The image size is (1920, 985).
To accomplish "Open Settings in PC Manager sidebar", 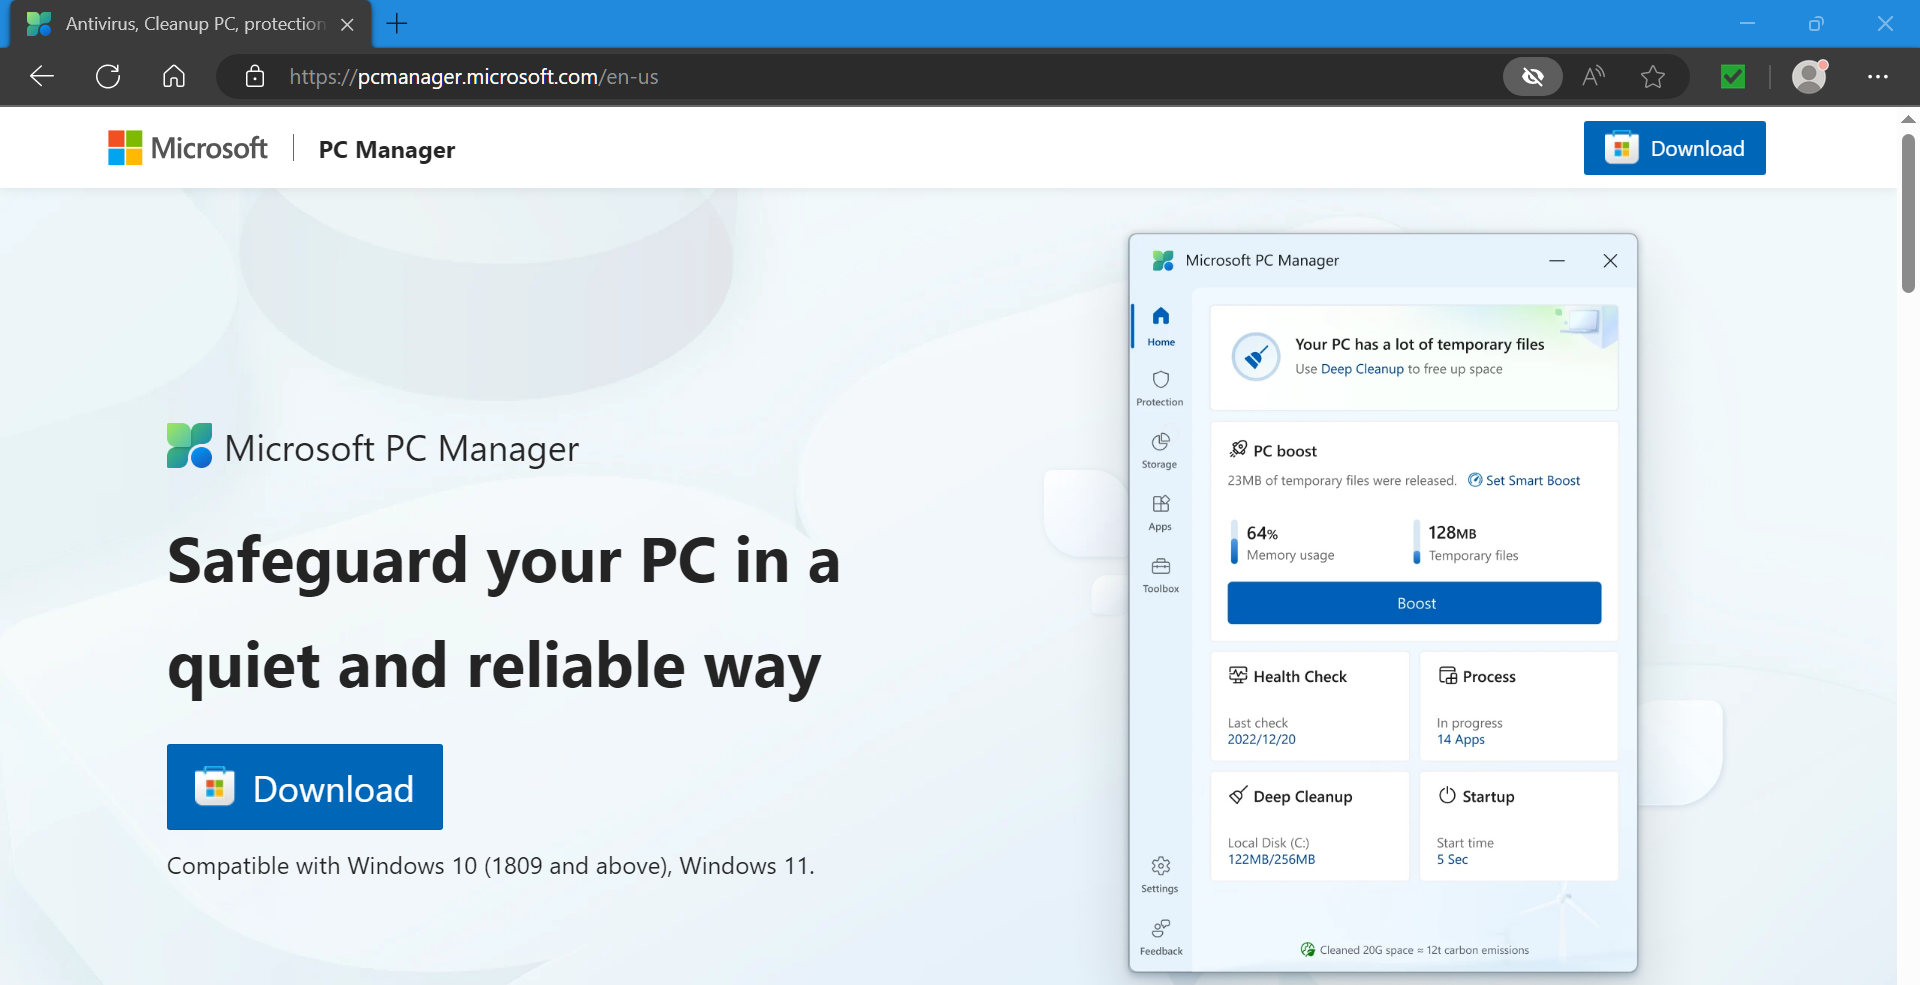I will point(1160,875).
